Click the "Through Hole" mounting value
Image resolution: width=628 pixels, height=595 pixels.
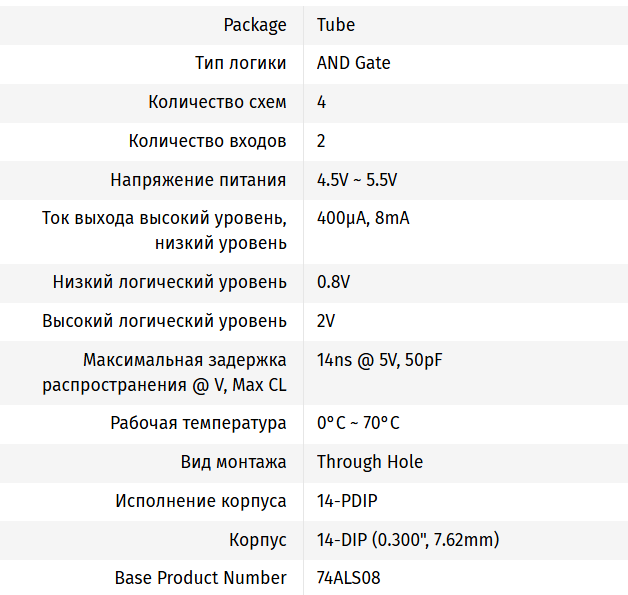click(370, 462)
